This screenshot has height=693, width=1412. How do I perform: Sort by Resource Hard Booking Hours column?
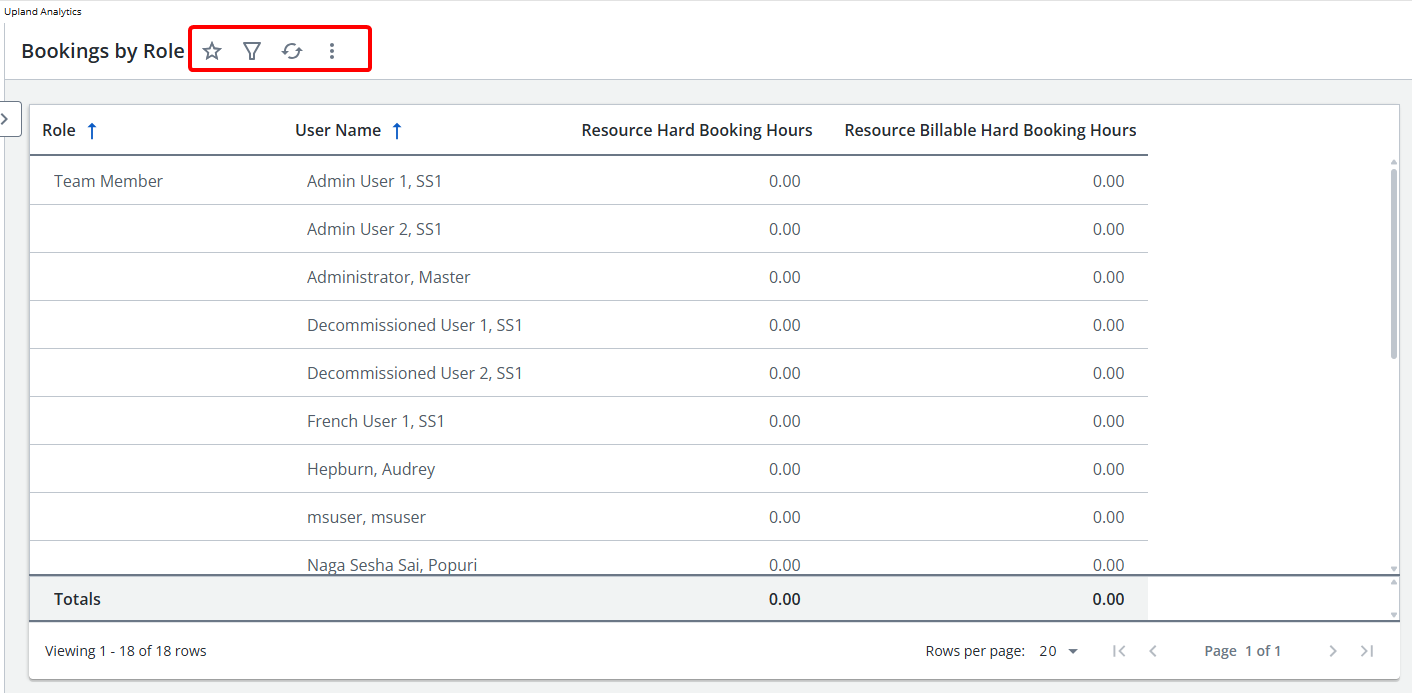(x=696, y=130)
